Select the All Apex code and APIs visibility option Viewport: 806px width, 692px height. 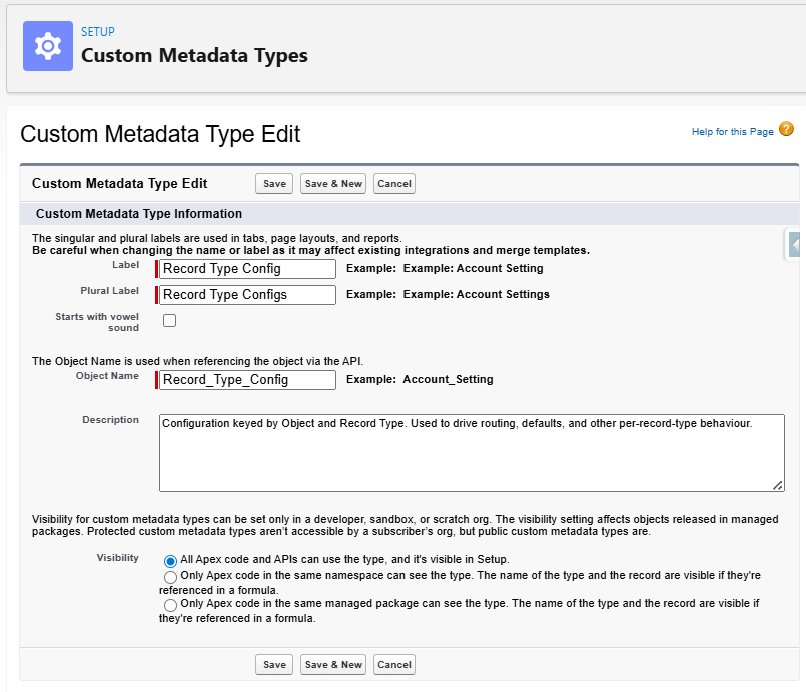[170, 561]
